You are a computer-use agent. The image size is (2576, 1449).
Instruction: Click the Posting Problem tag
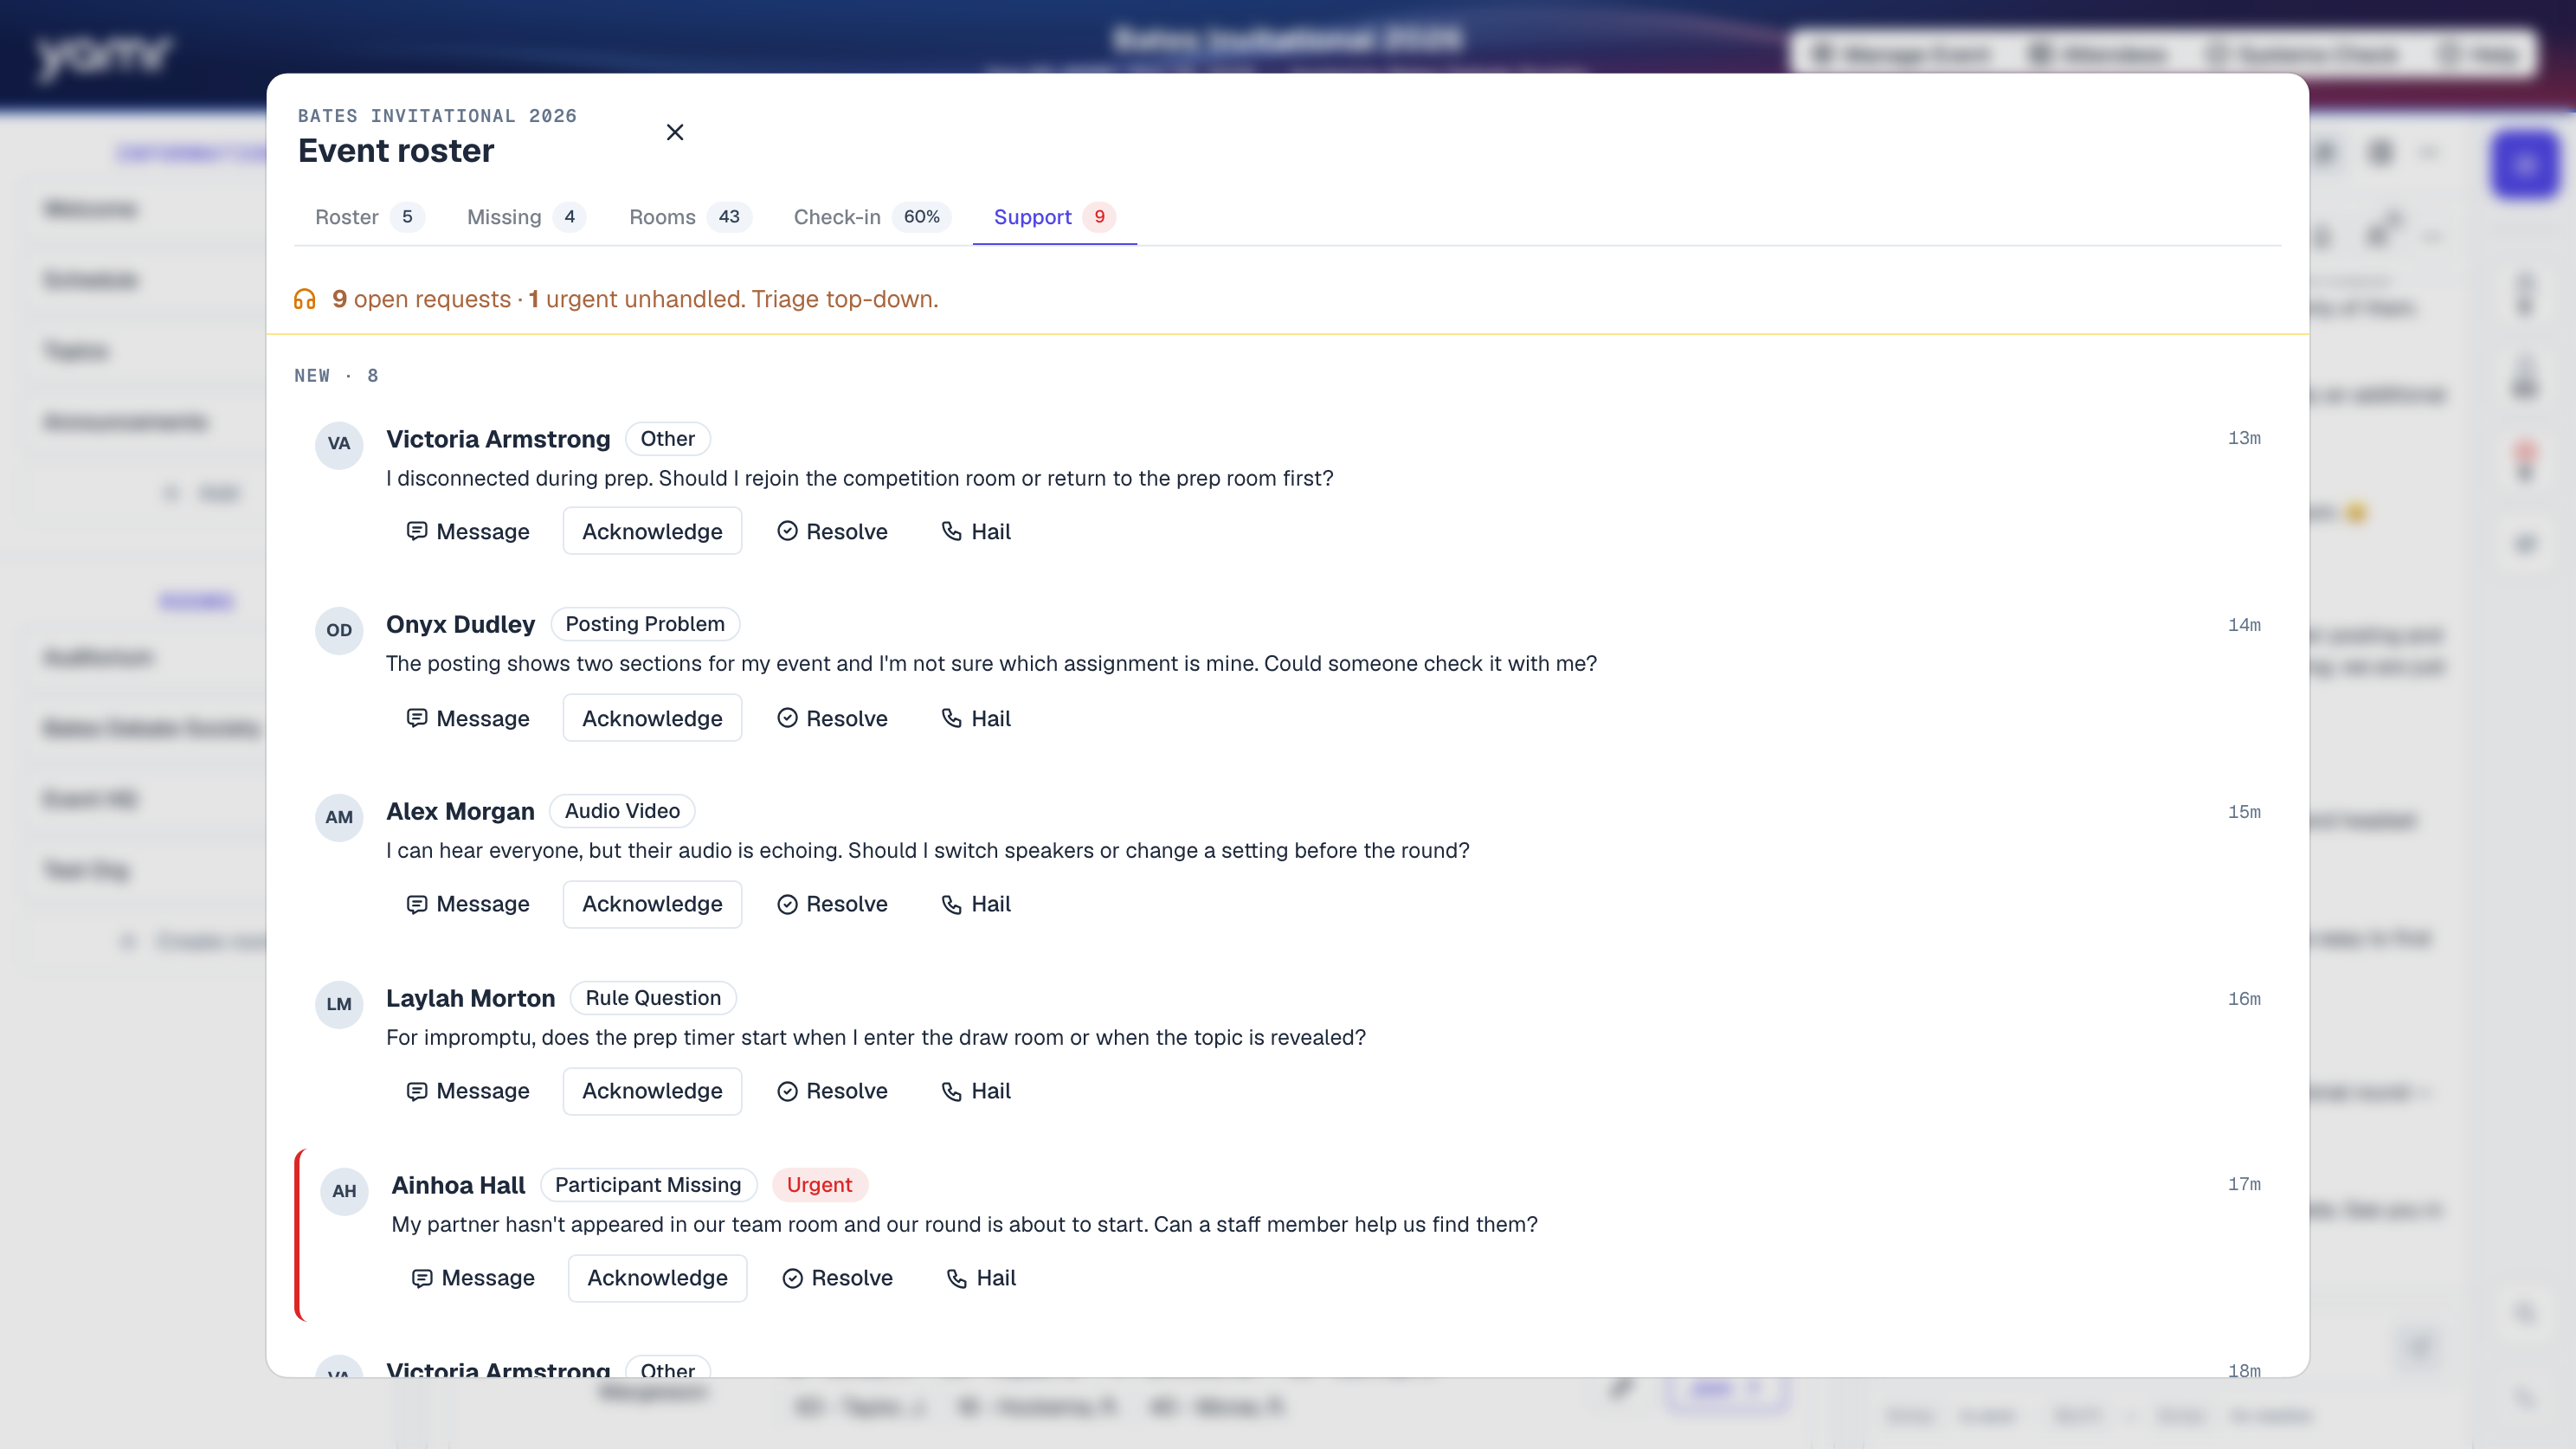tap(645, 624)
